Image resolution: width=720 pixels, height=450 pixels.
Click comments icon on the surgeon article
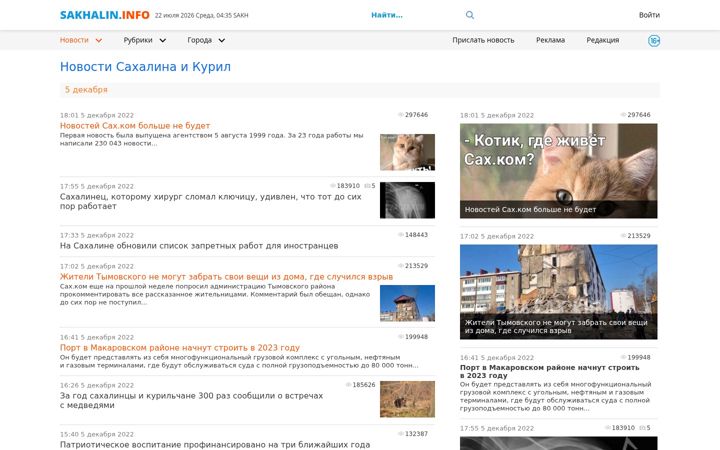367,186
